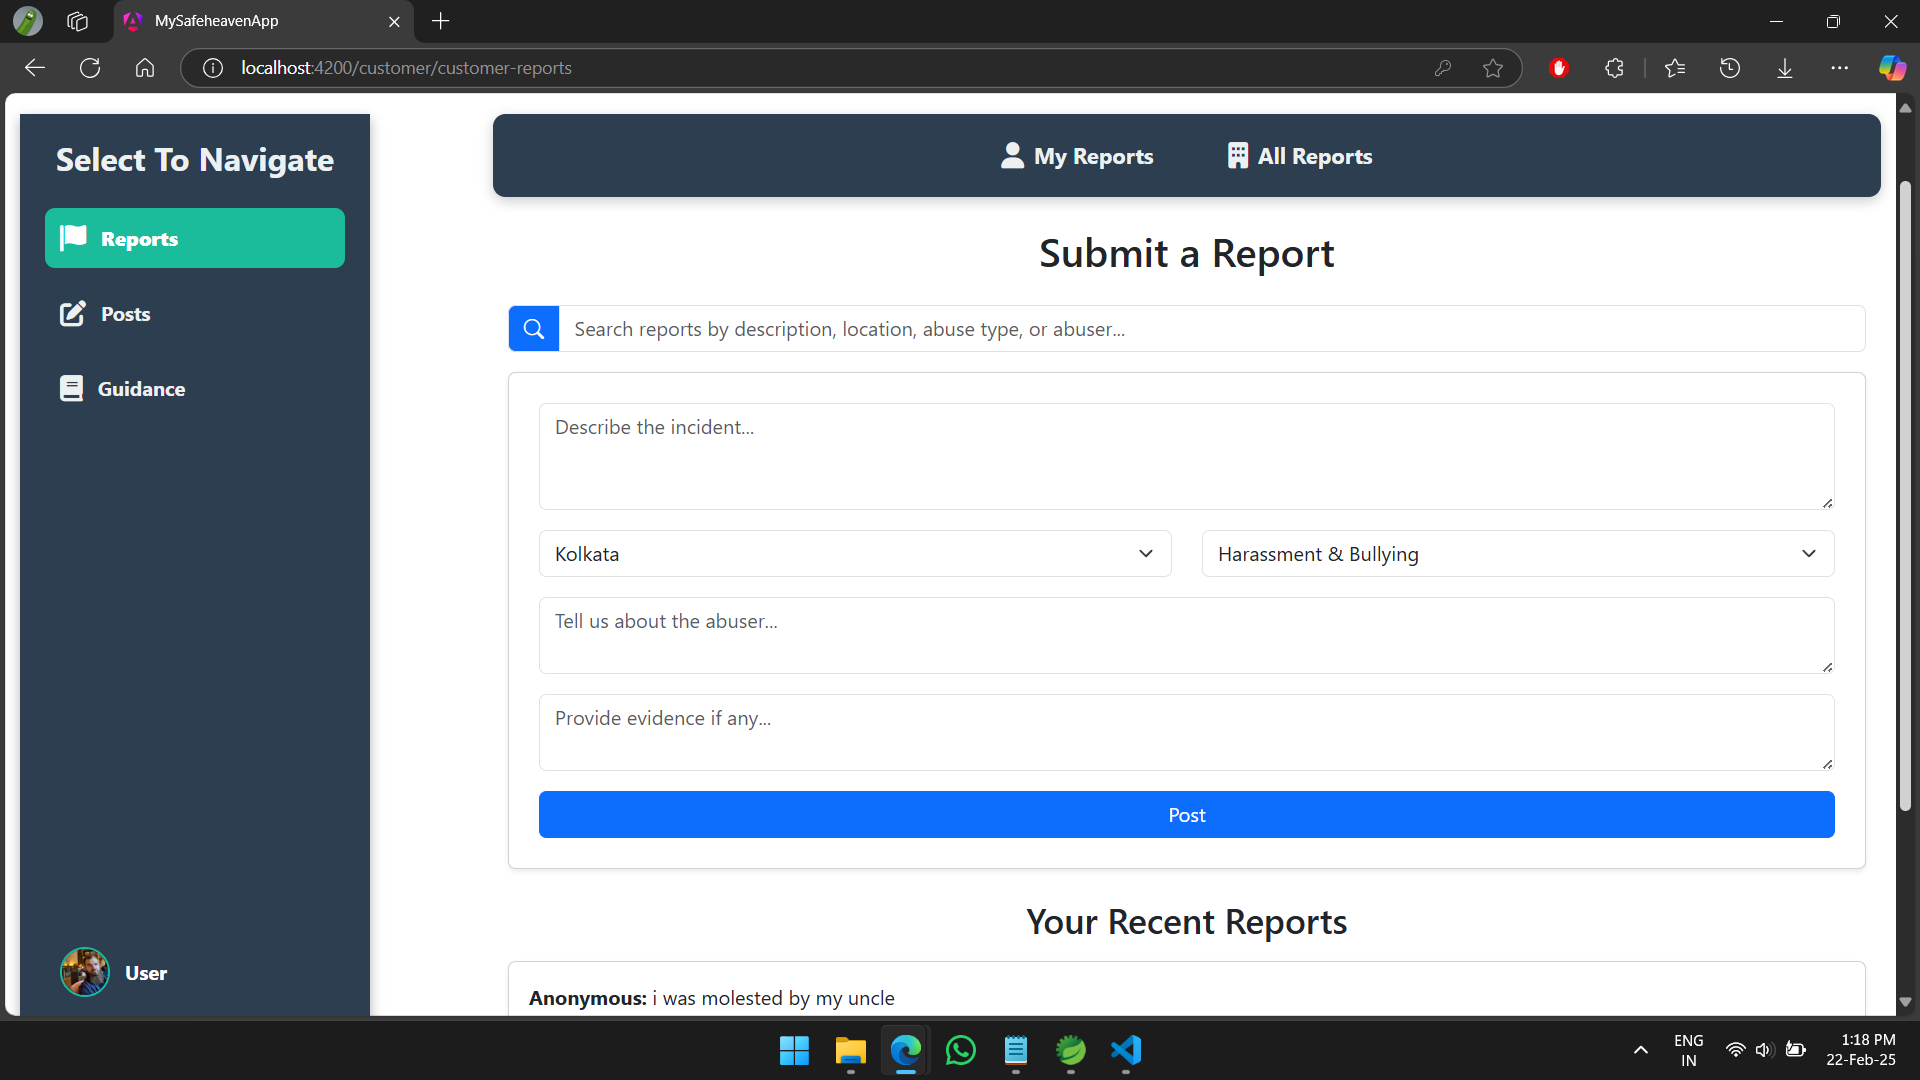The image size is (1920, 1080).
Task: Show hidden system tray icons chevron
Action: [1641, 1050]
